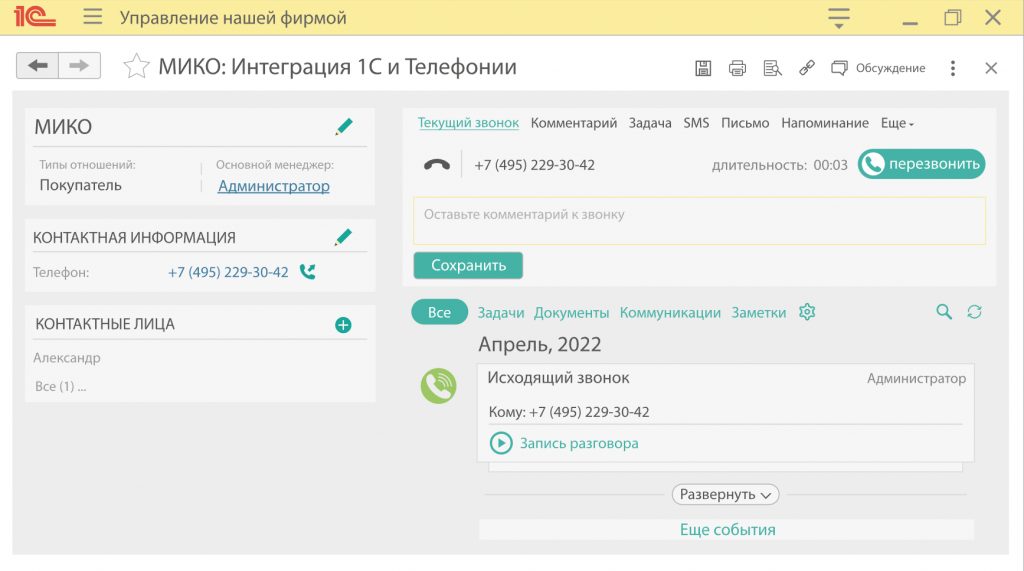The width and height of the screenshot is (1024, 571).
Task: Open the hamburger functions menu
Action: pos(93,16)
